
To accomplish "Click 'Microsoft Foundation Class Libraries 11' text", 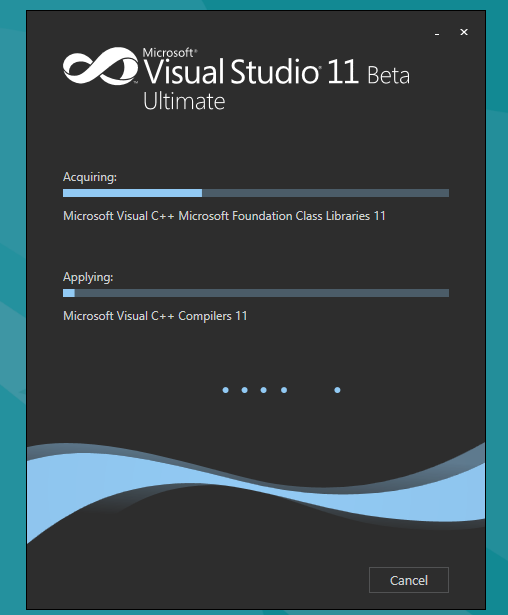I will [282, 216].
